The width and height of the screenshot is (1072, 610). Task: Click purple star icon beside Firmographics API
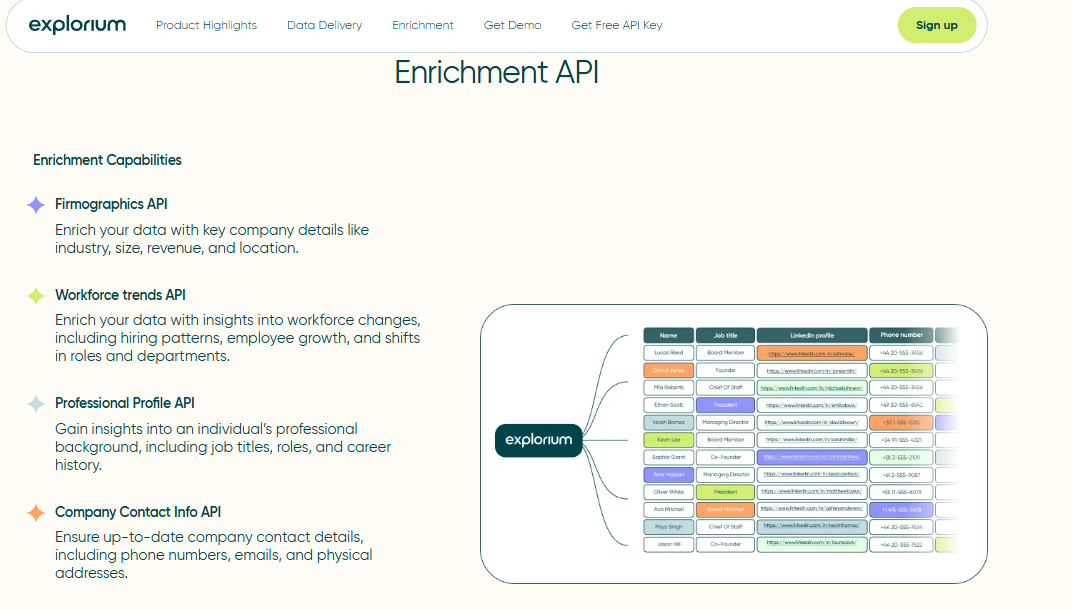[36, 204]
